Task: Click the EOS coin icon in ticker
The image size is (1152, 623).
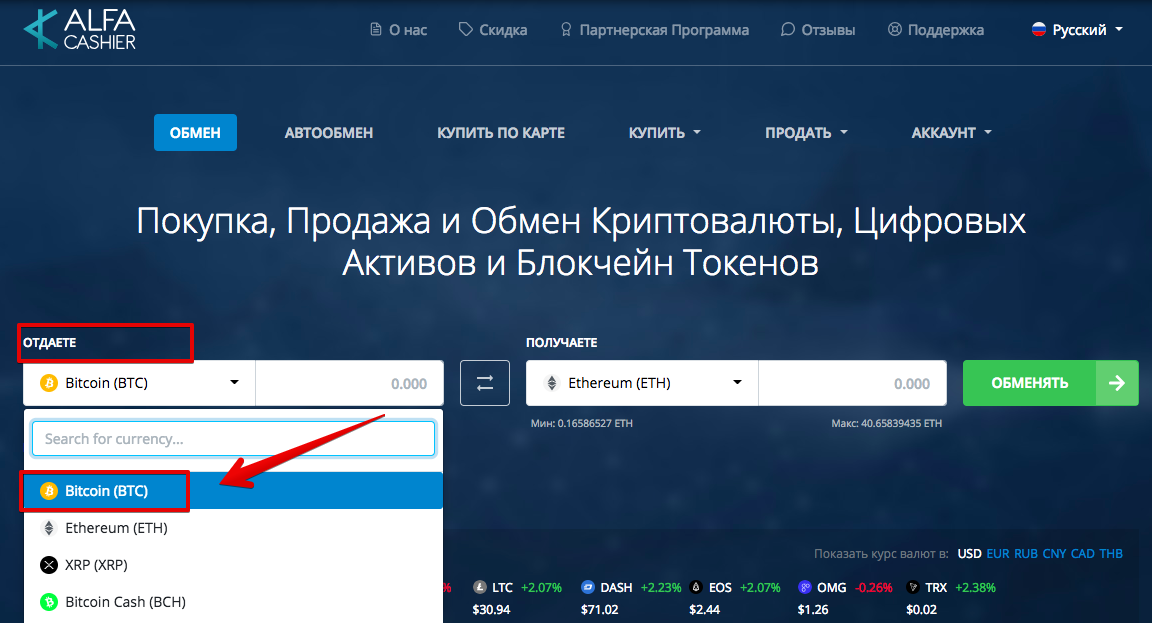Action: (x=696, y=587)
